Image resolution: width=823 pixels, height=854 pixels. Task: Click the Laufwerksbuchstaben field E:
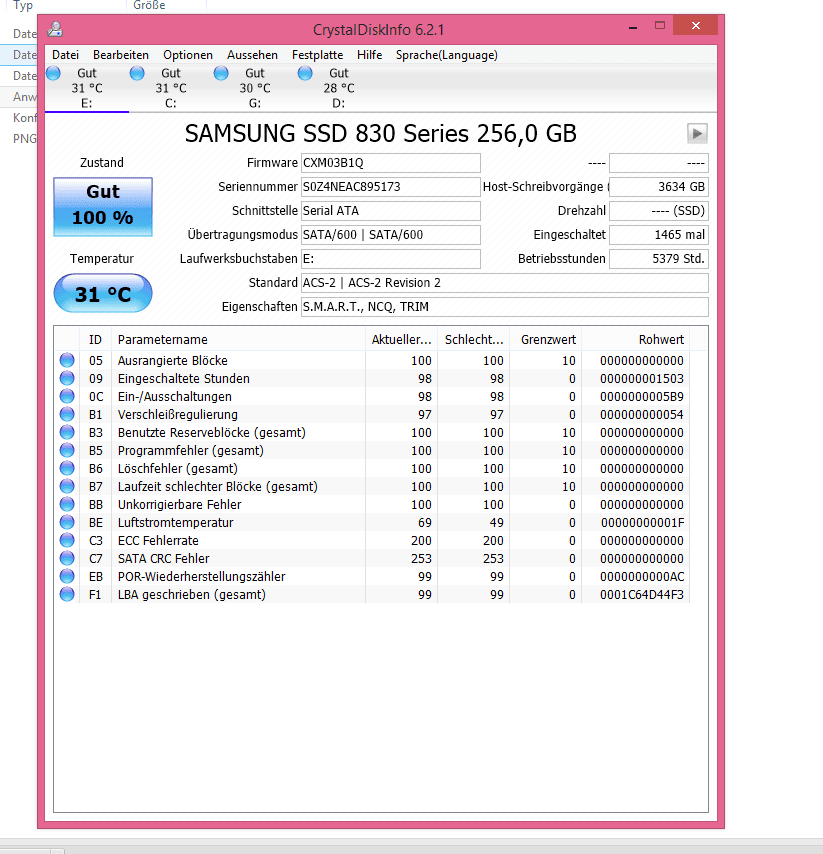click(391, 259)
